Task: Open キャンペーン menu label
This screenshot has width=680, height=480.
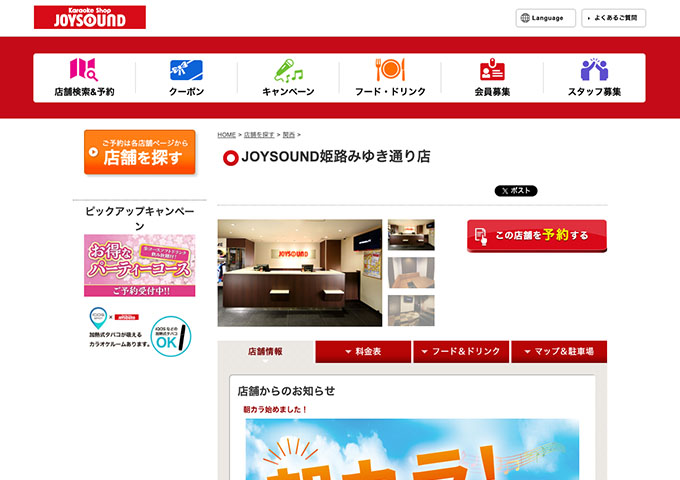Action: (x=288, y=92)
